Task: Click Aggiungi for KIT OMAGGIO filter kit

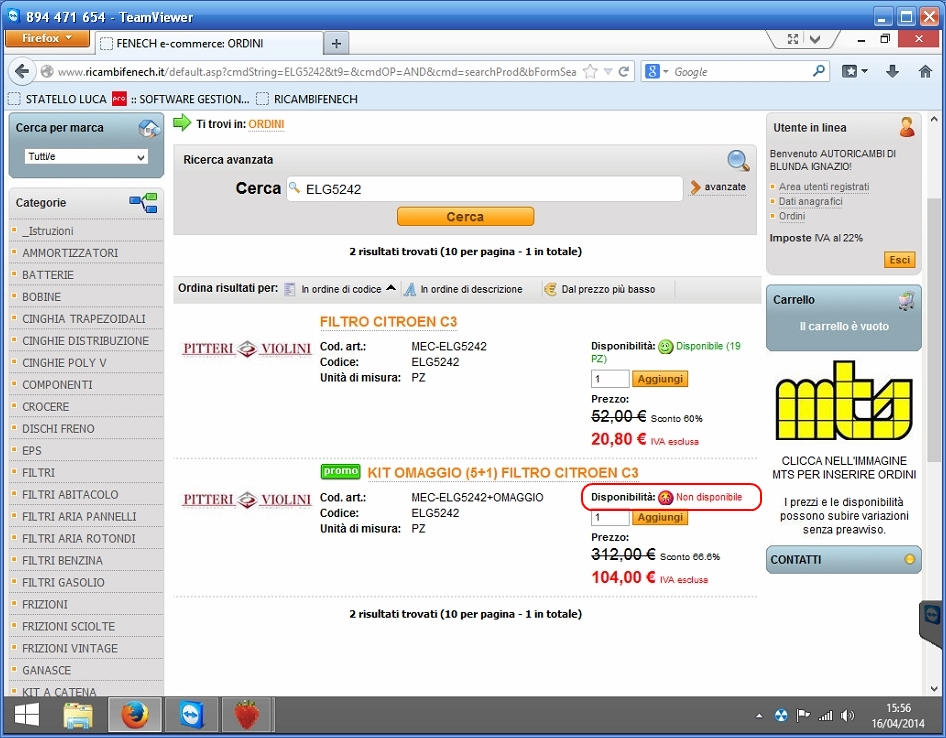Action: pos(660,517)
